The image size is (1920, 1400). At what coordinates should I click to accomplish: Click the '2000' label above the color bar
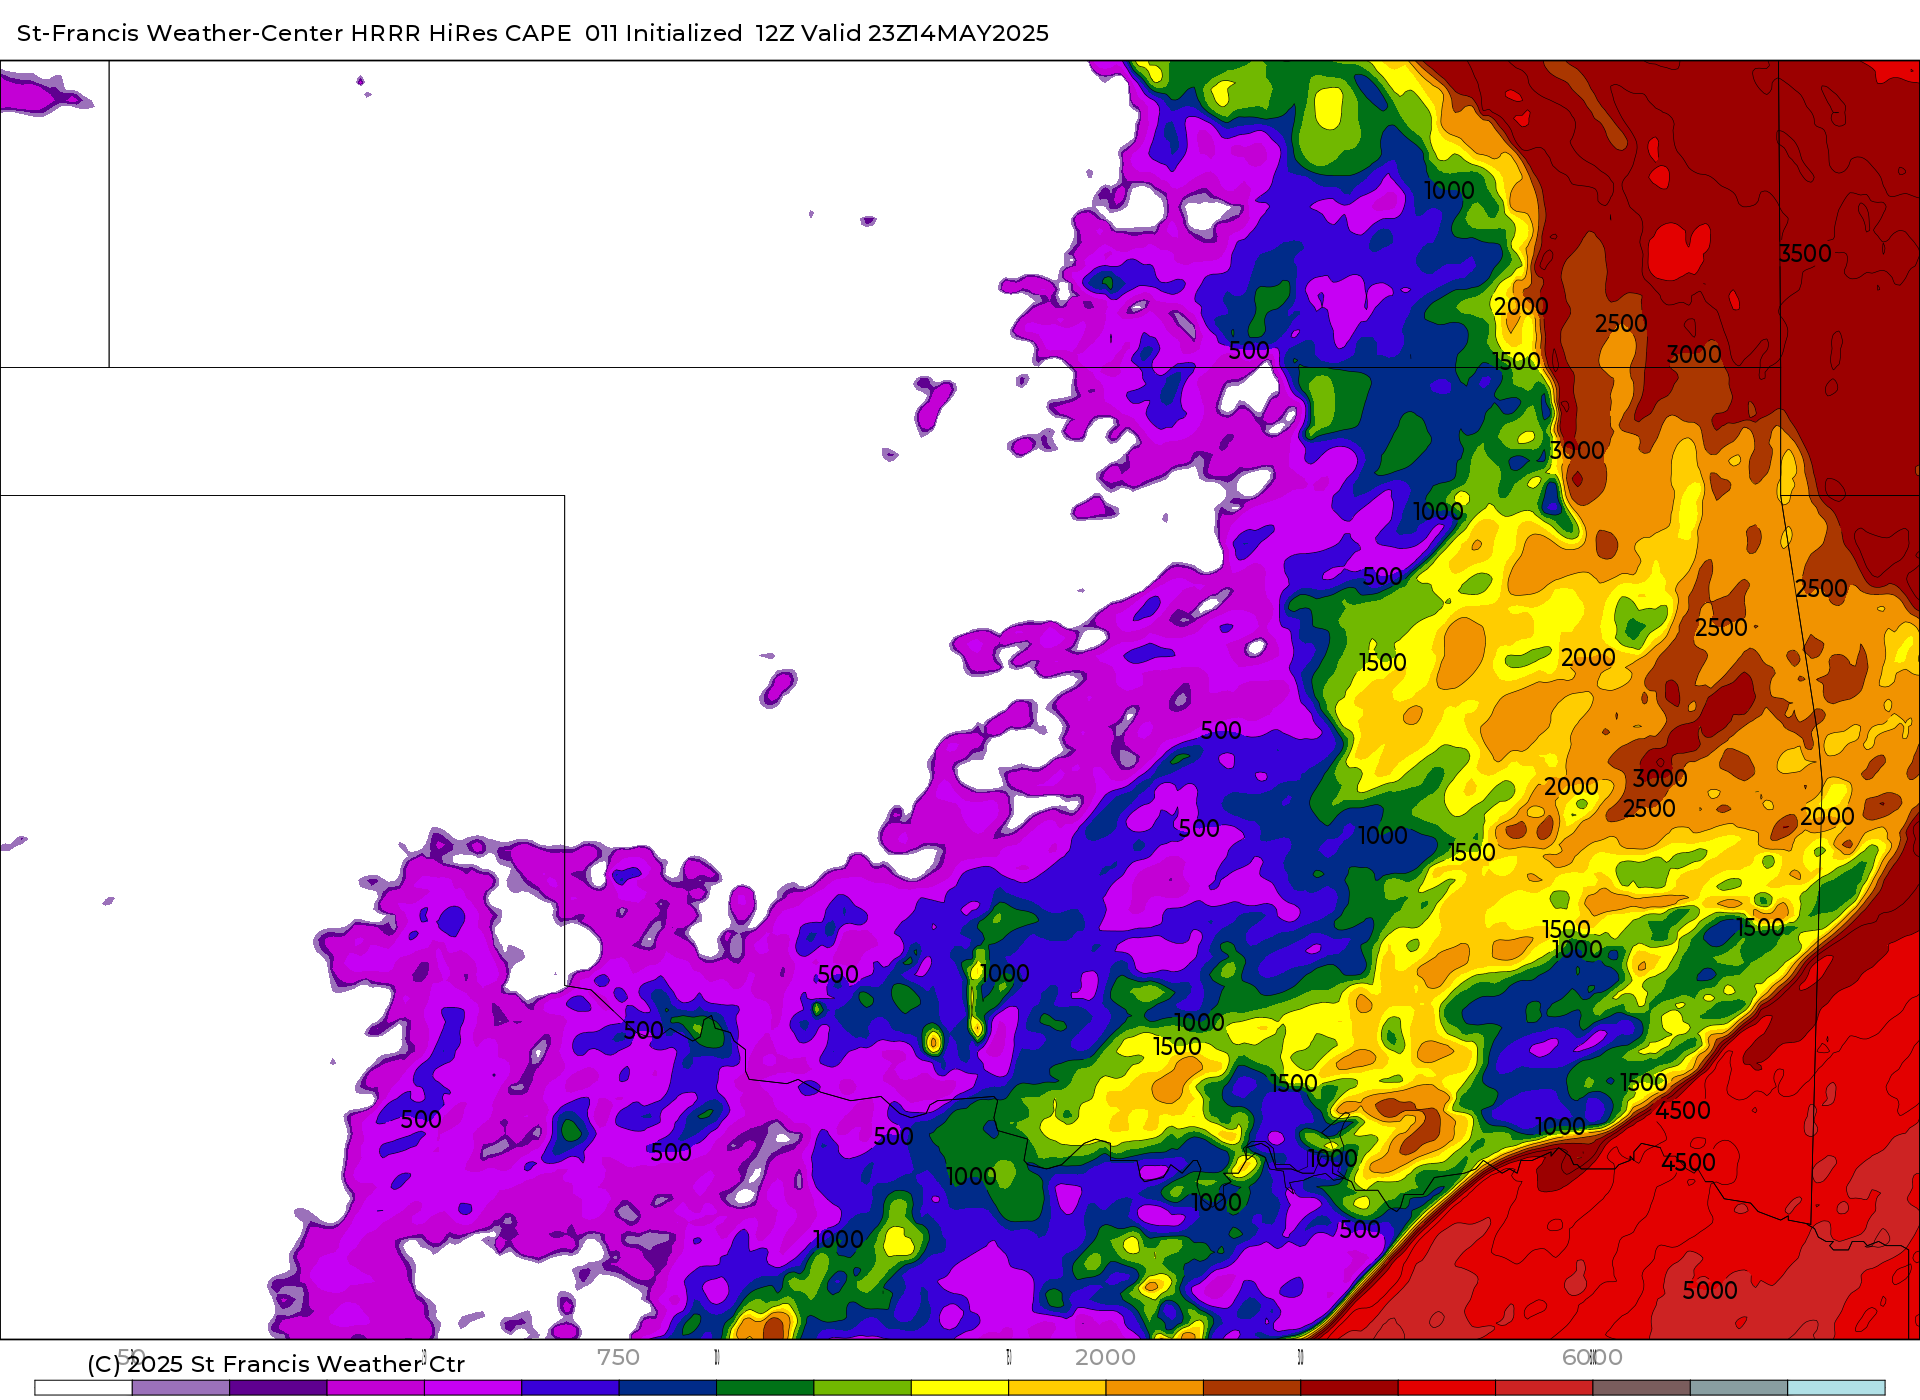click(x=1105, y=1357)
